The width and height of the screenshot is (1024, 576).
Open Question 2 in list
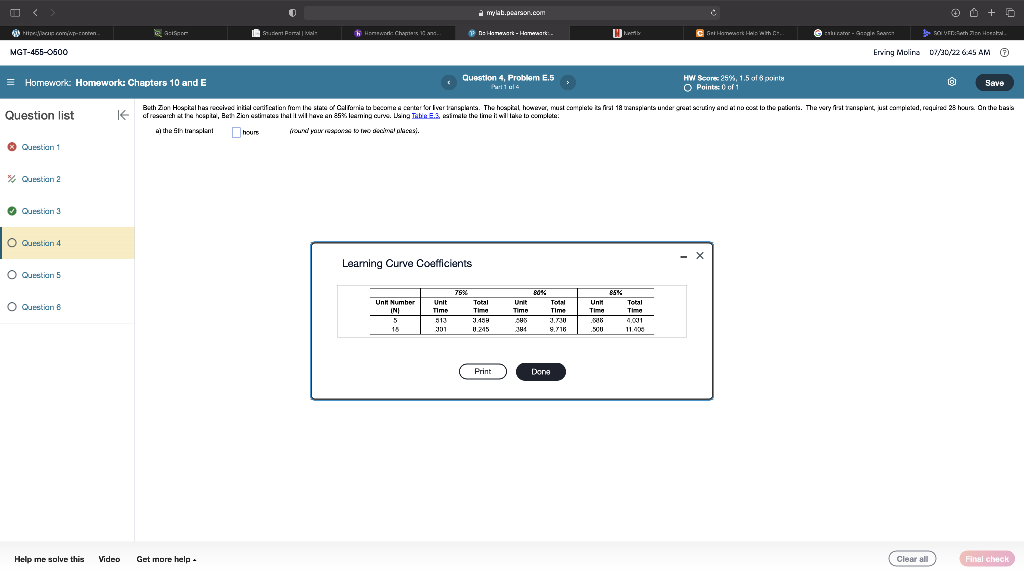pyautogui.click(x=41, y=179)
